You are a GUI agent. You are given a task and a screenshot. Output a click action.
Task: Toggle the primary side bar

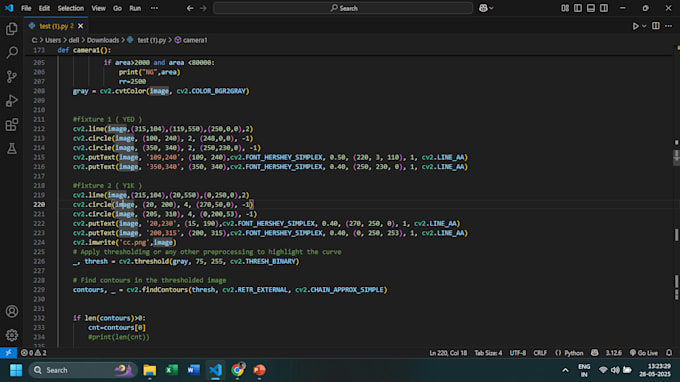pos(578,8)
